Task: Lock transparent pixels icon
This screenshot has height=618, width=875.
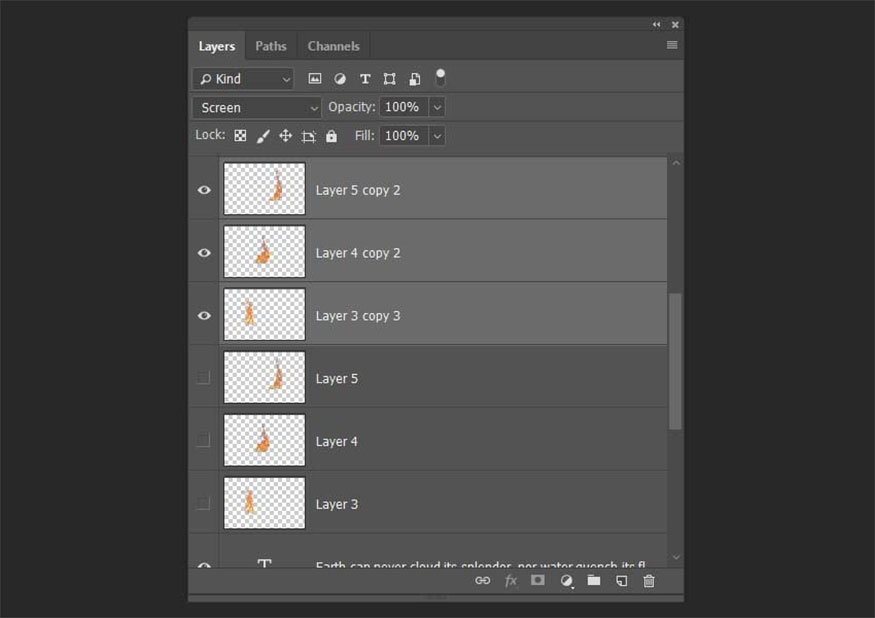Action: tap(240, 136)
